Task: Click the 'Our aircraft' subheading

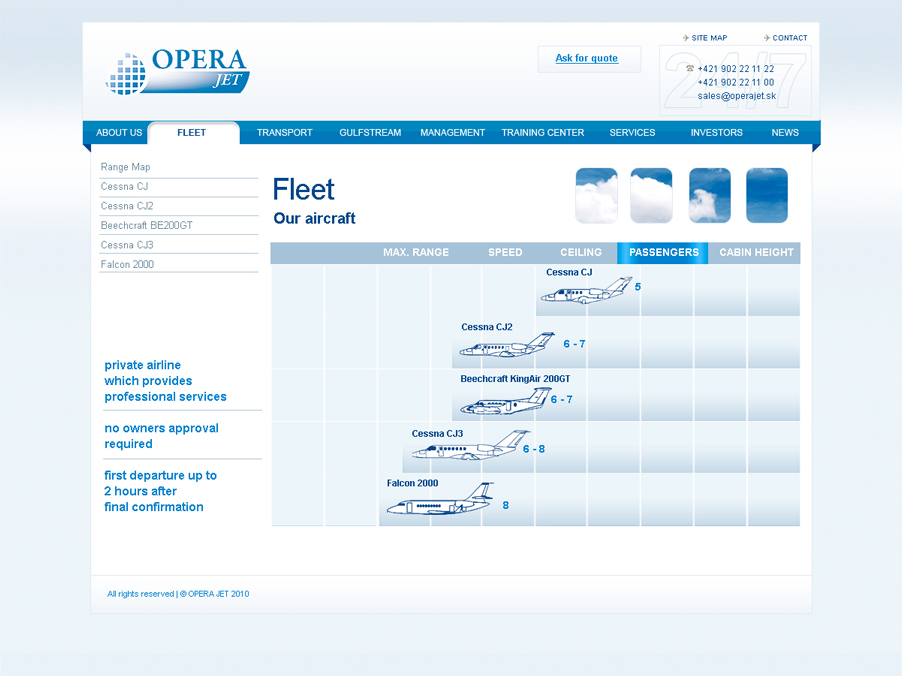Action: tap(314, 219)
